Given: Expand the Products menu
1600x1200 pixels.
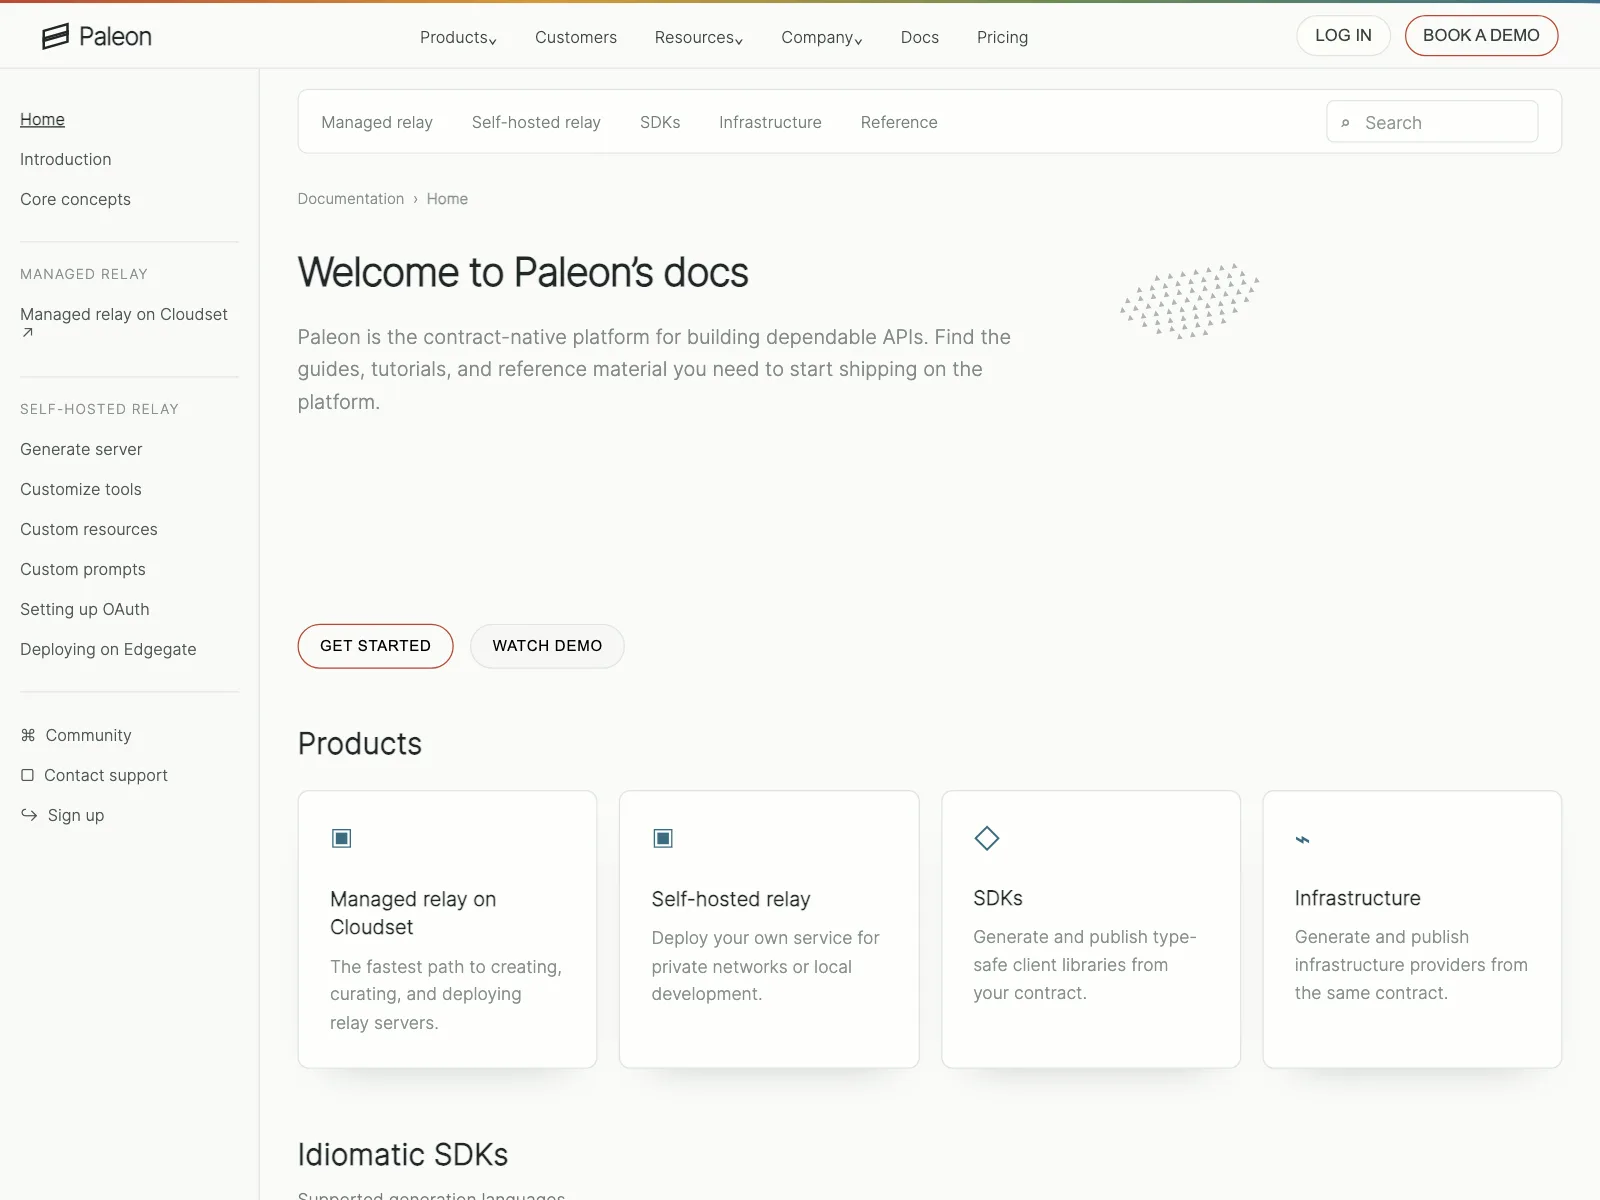Looking at the screenshot, I should click(x=458, y=37).
